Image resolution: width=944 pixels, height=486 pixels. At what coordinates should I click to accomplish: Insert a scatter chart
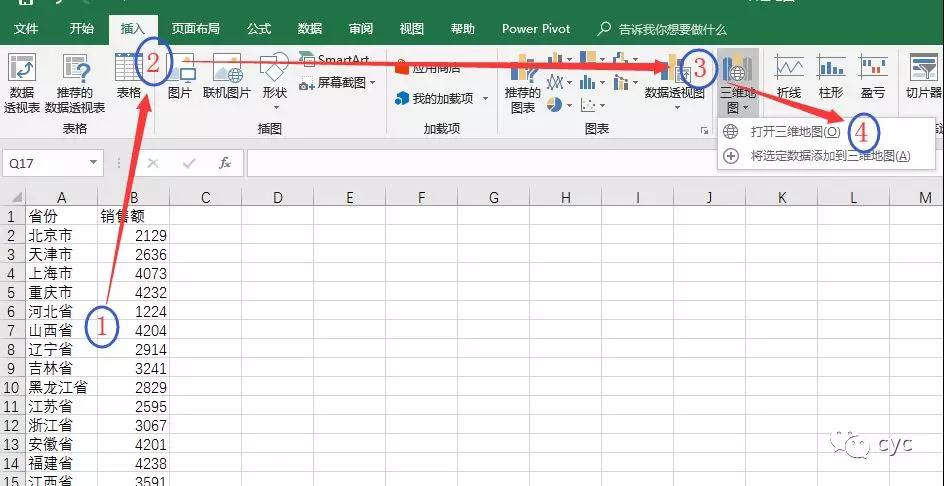tap(588, 105)
